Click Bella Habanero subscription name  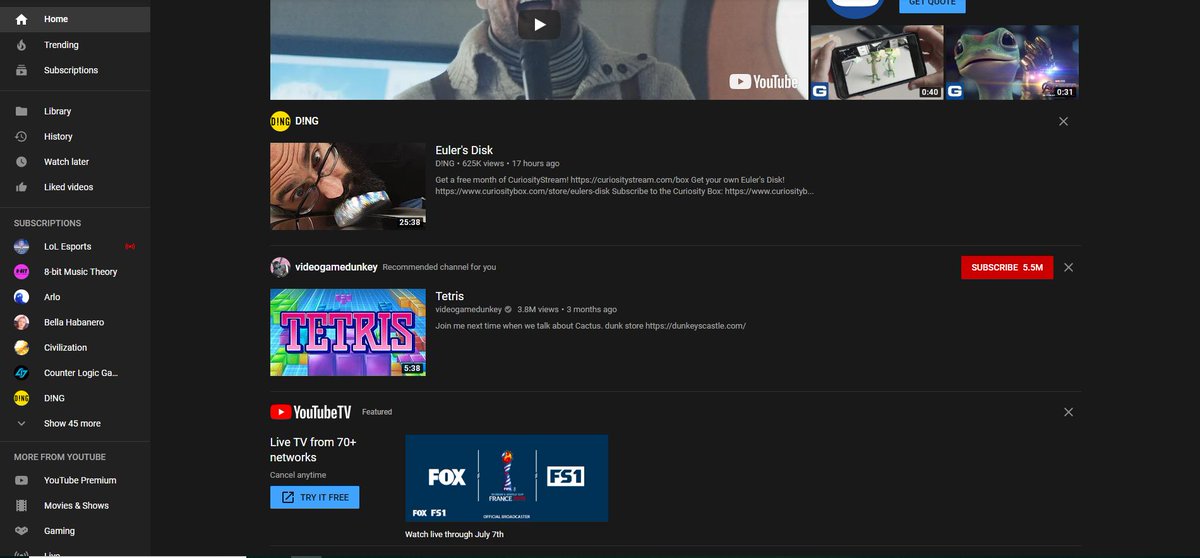click(74, 322)
